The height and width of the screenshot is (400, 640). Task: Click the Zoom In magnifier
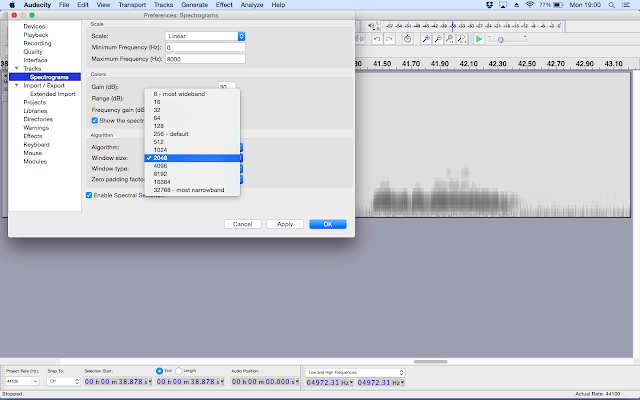[x=426, y=39]
